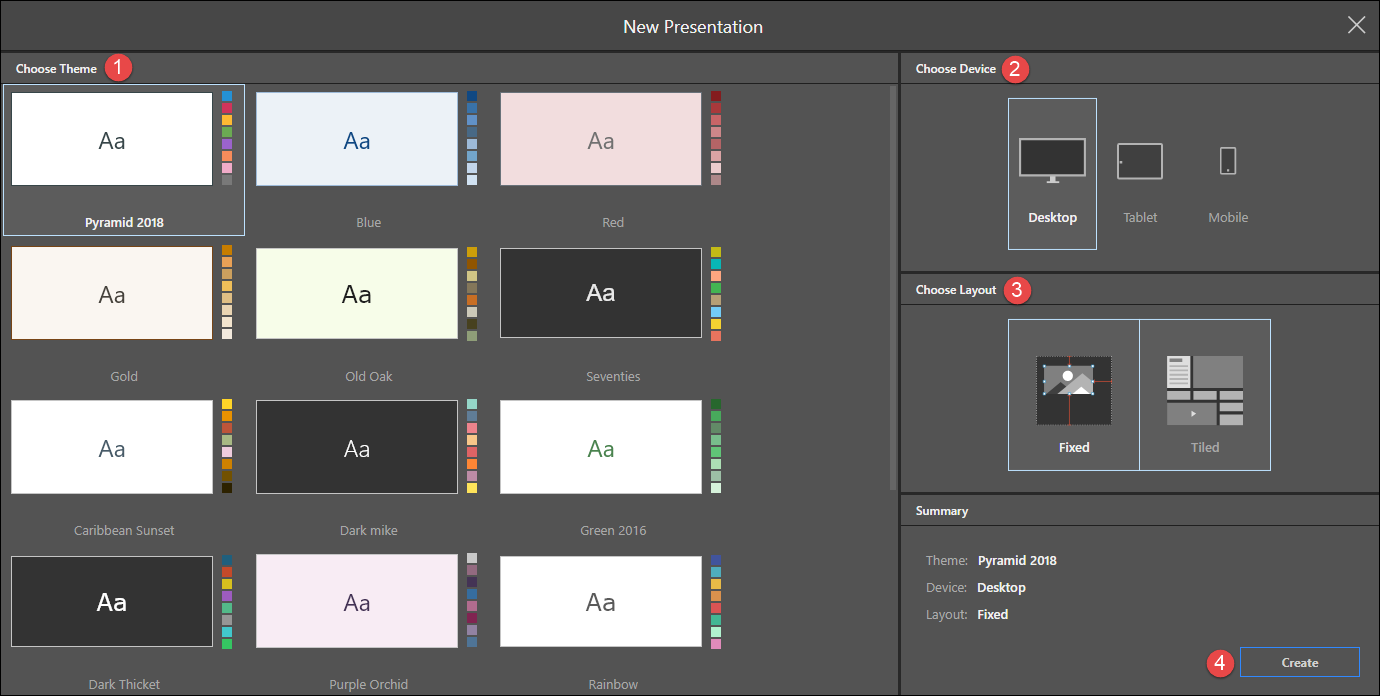Choose the Dark Thicket theme preview
Viewport: 1380px width, 696px height.
111,601
